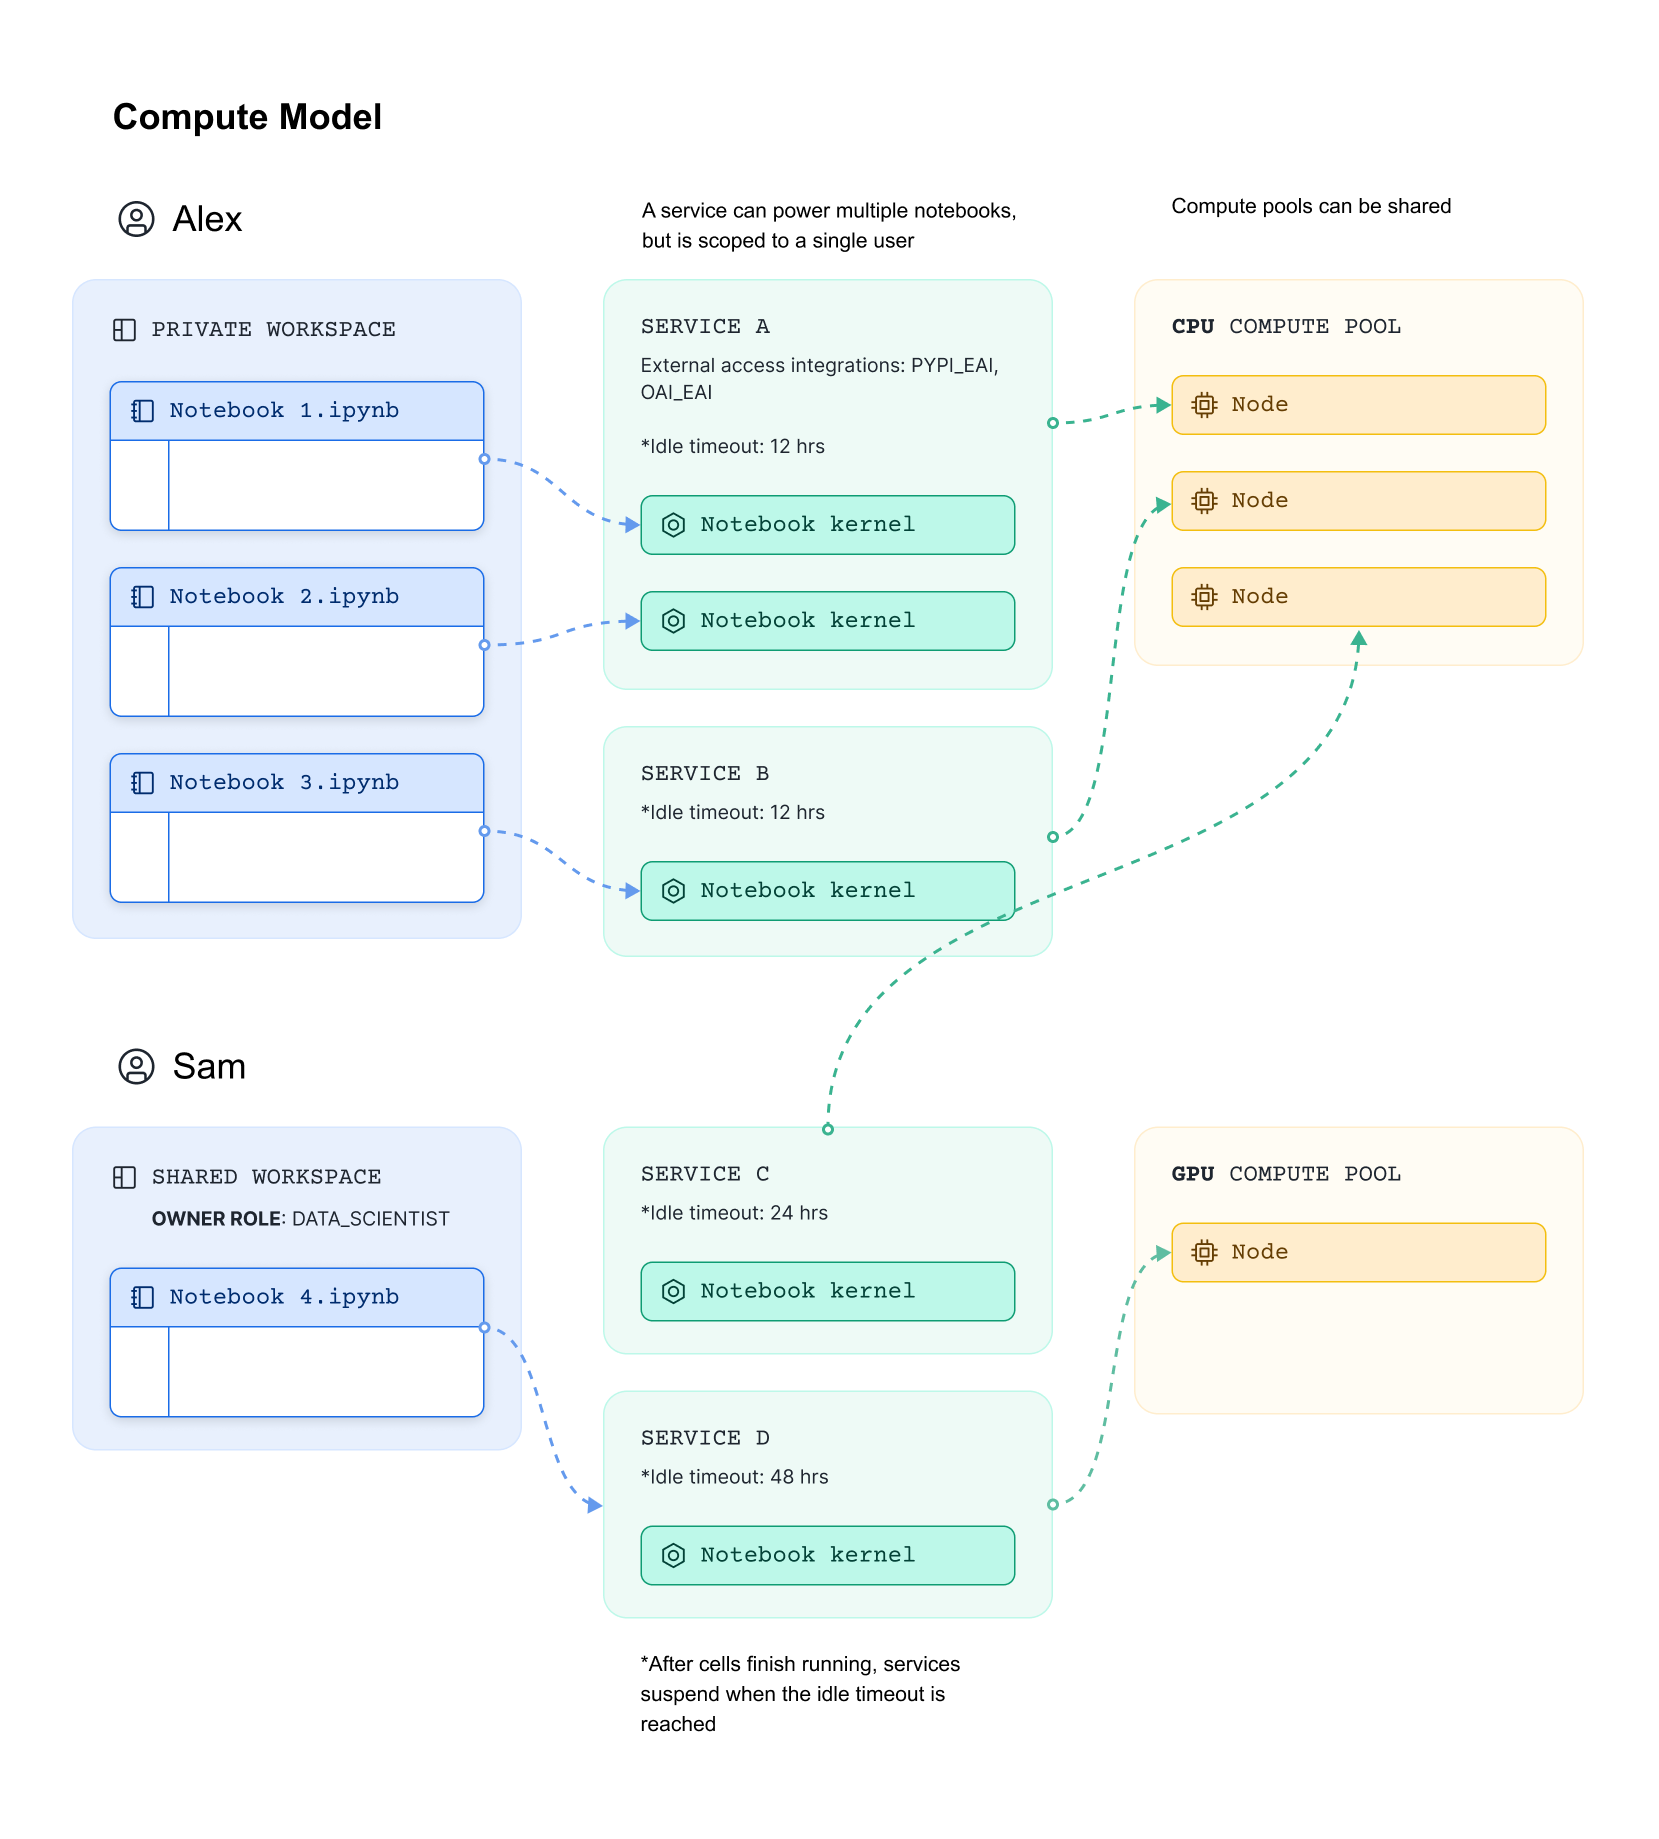The image size is (1659, 1839).
Task: Click the Compute Model title
Action: pos(247,117)
